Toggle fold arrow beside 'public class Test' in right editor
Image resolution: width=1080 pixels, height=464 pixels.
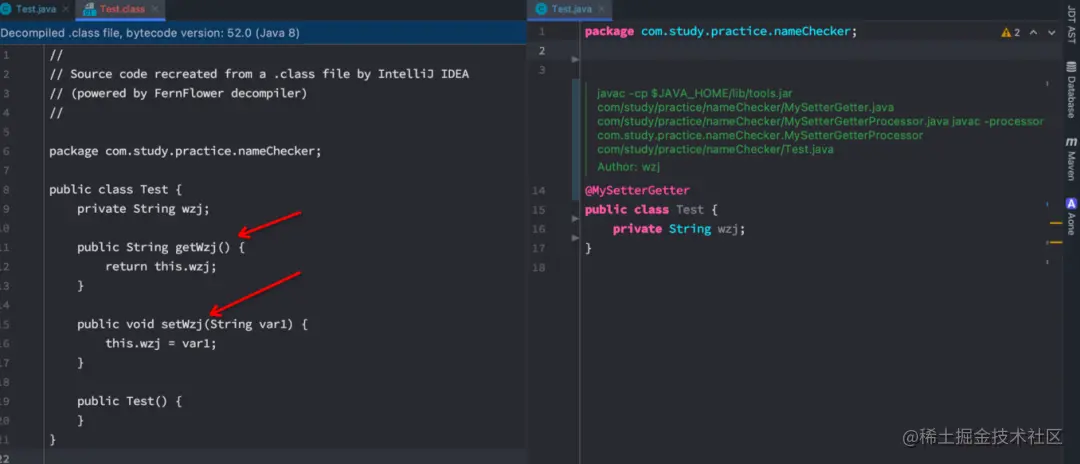[575, 218]
